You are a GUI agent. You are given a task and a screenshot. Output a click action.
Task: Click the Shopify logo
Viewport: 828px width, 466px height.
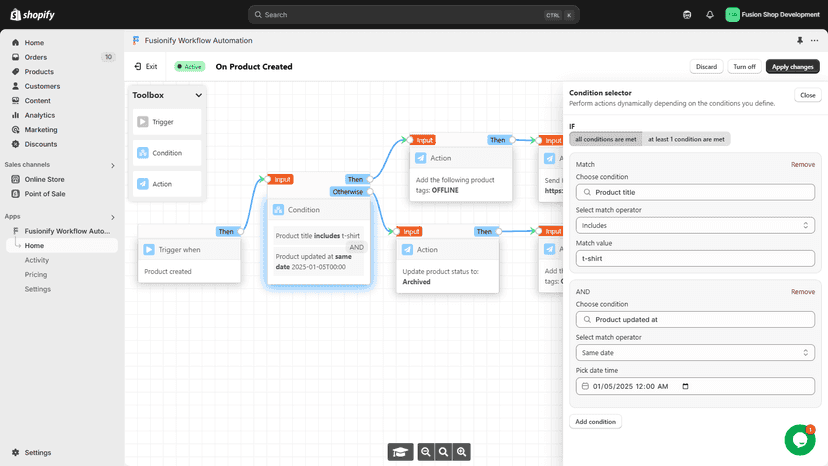click(x=32, y=15)
